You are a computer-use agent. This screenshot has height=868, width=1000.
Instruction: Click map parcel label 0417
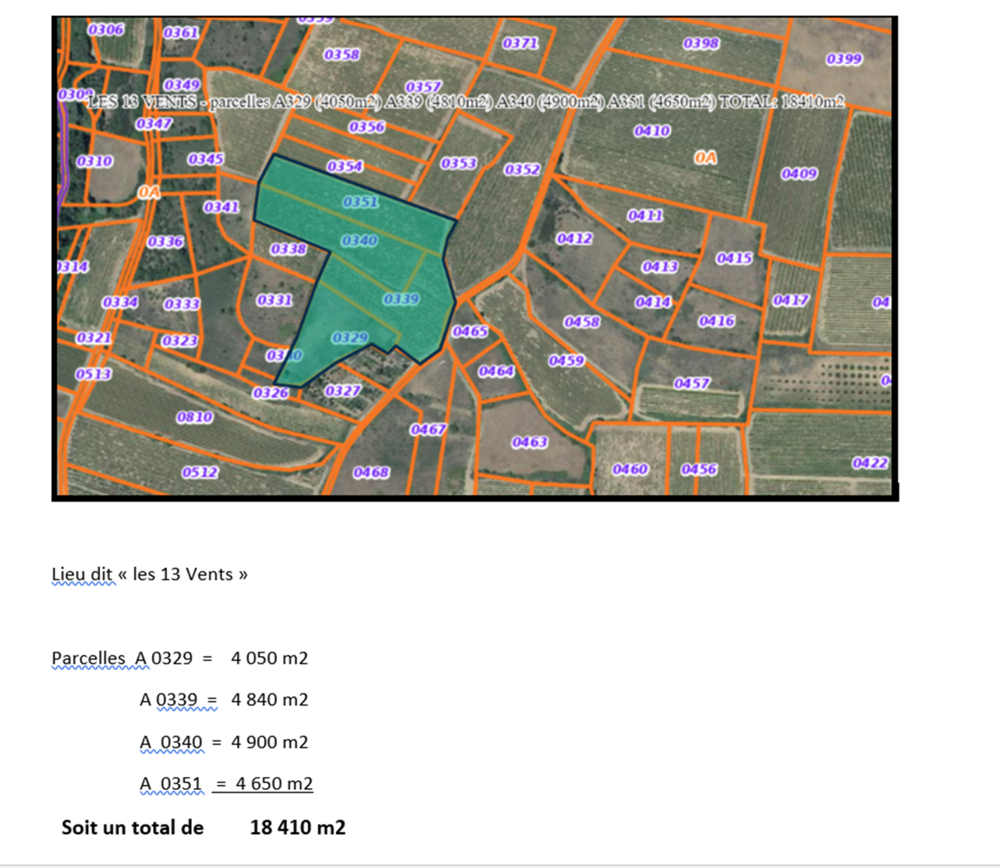click(x=791, y=300)
